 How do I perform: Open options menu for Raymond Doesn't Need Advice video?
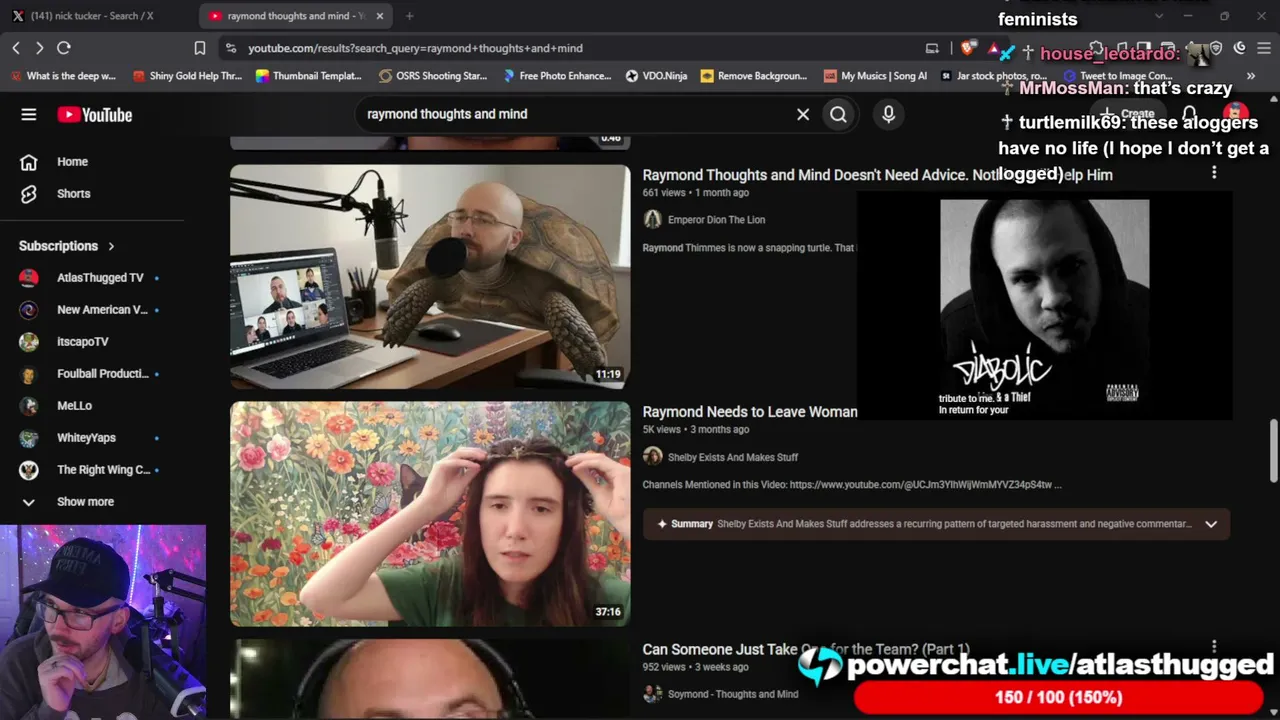coord(1214,173)
